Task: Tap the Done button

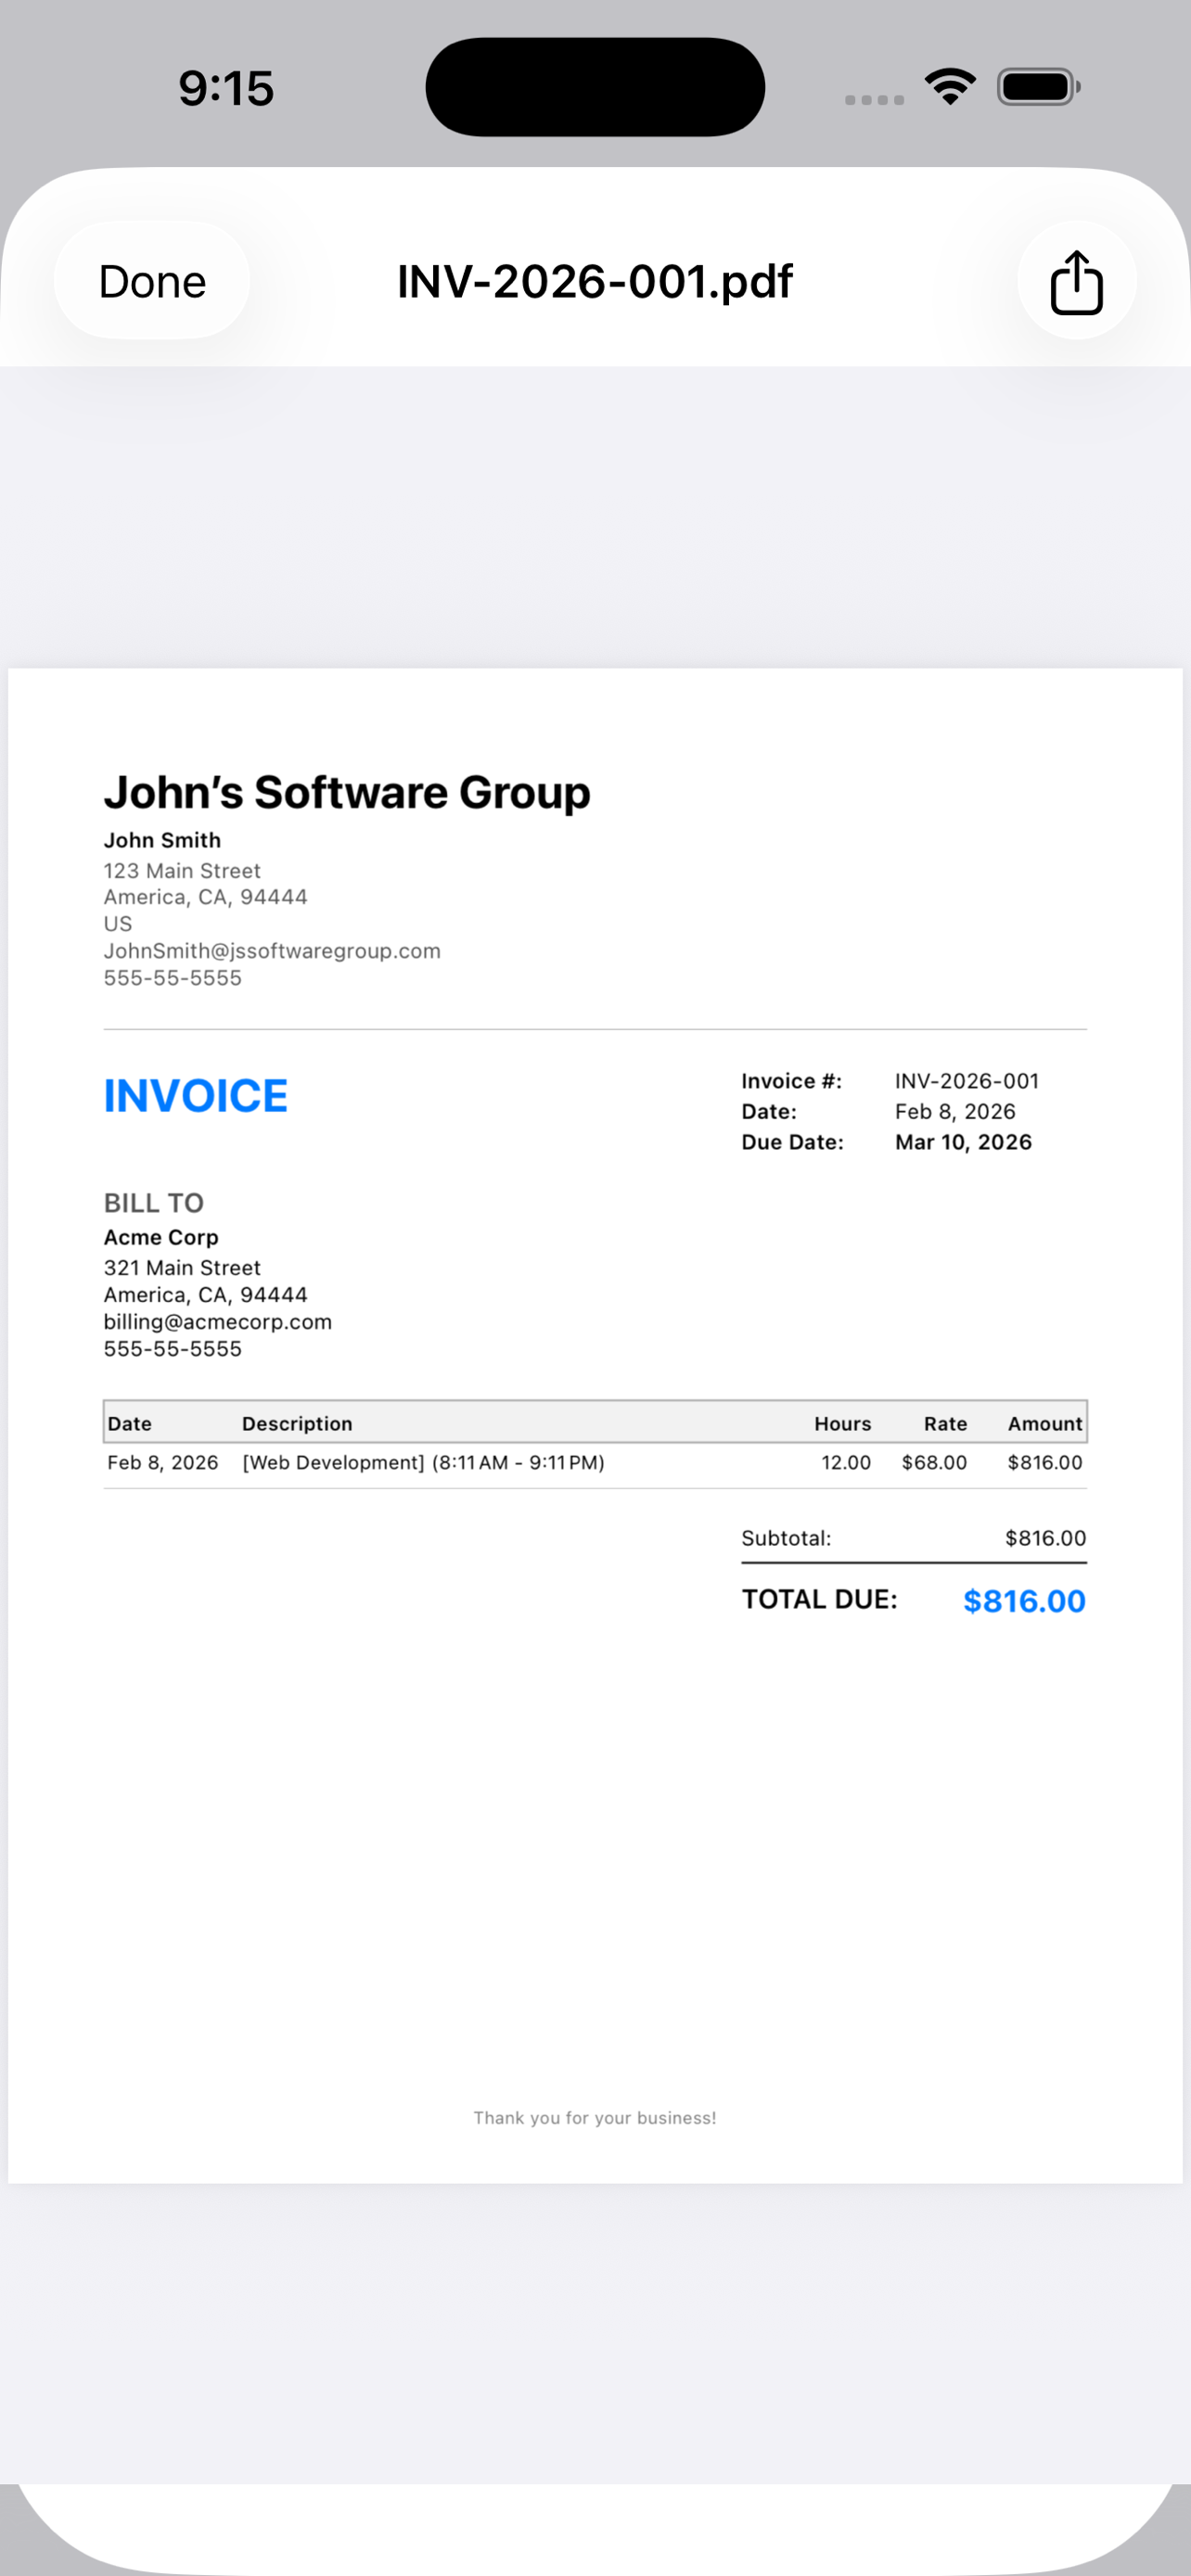Action: 152,281
